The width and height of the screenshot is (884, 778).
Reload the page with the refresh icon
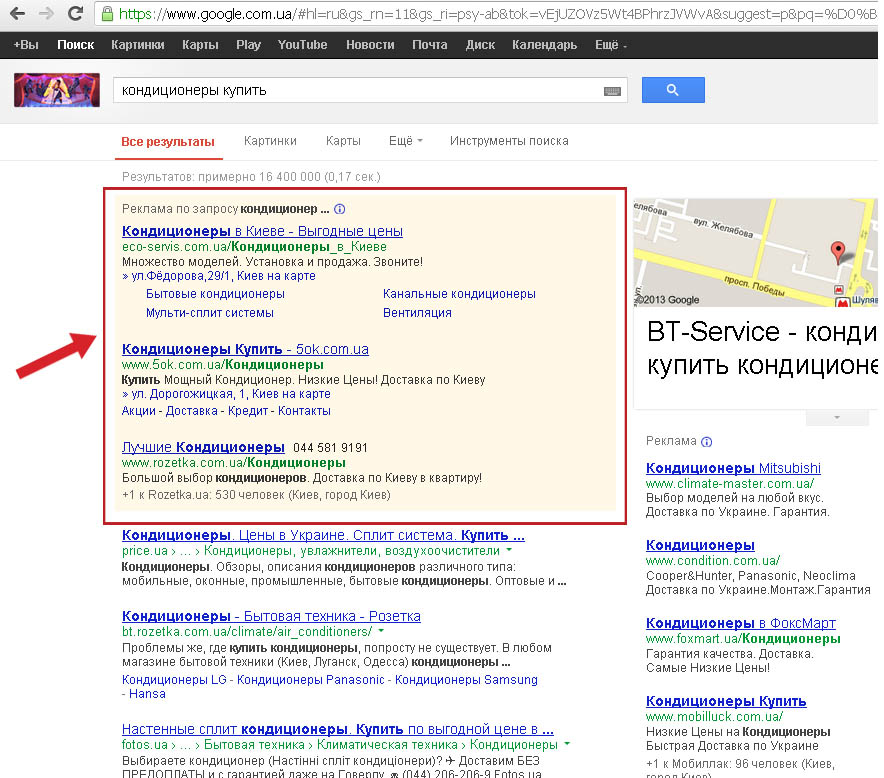[x=76, y=14]
